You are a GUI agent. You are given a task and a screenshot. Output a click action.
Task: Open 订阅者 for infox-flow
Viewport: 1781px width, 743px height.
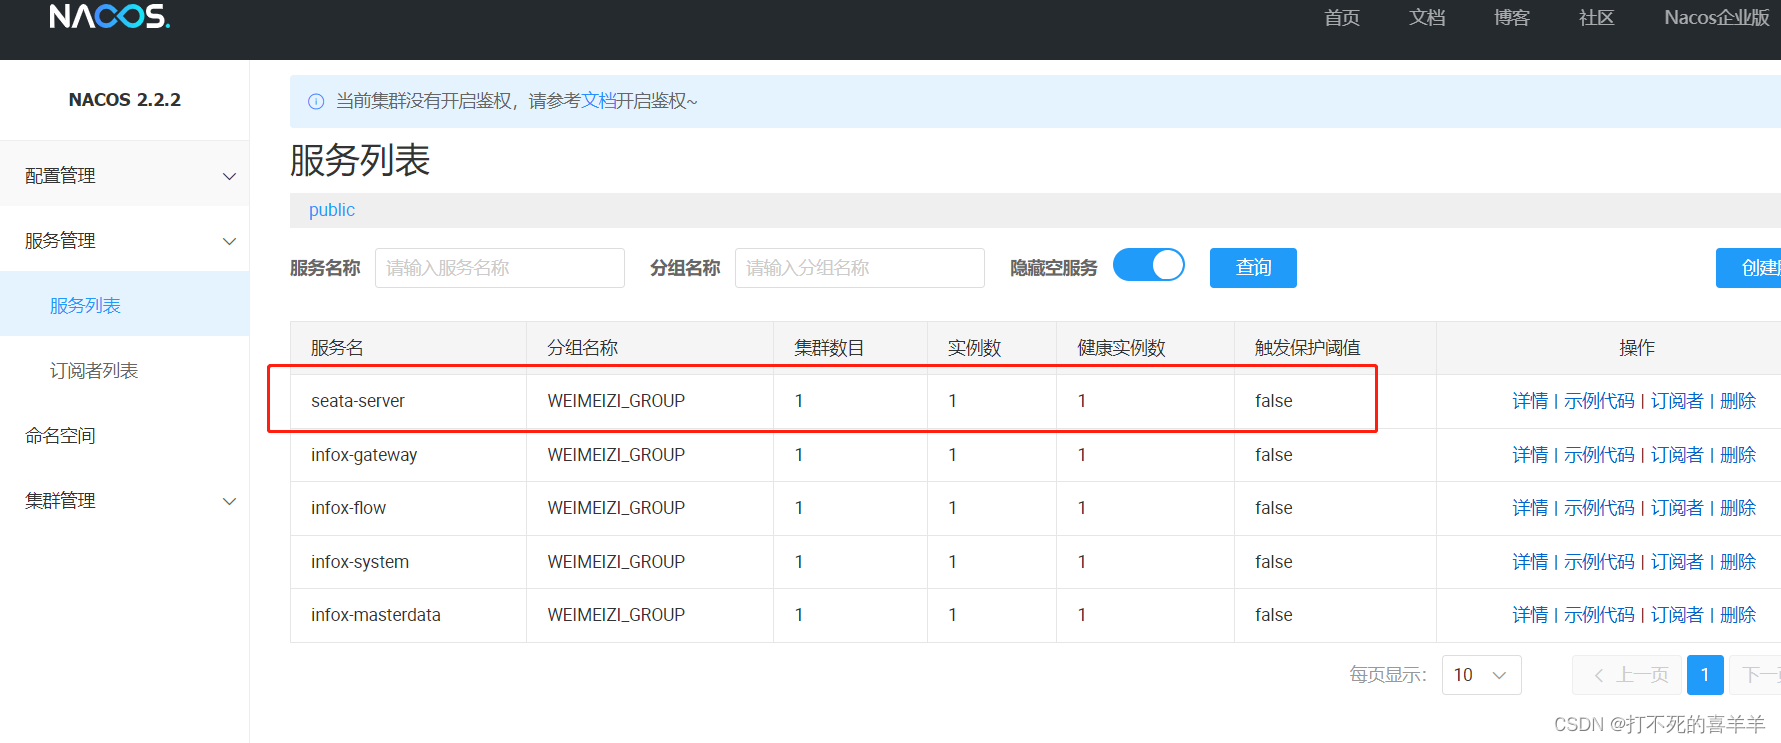(1677, 508)
